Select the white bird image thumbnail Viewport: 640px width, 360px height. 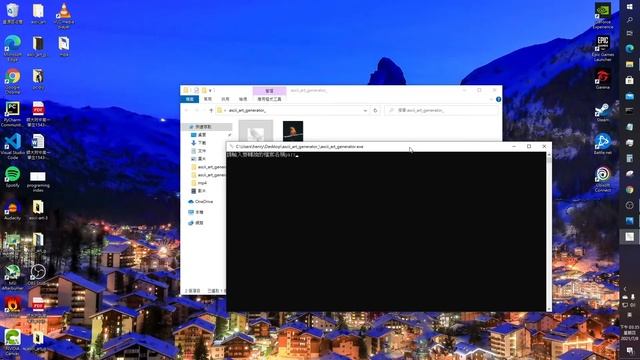coord(256,131)
